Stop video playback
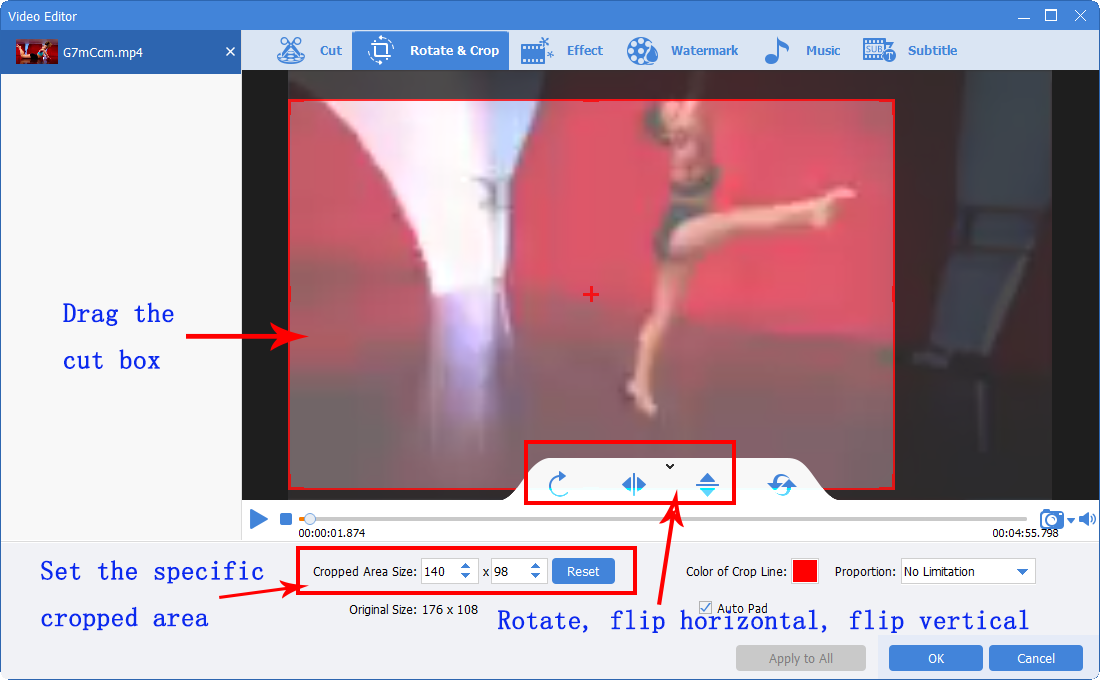The width and height of the screenshot is (1100, 680). pyautogui.click(x=286, y=519)
